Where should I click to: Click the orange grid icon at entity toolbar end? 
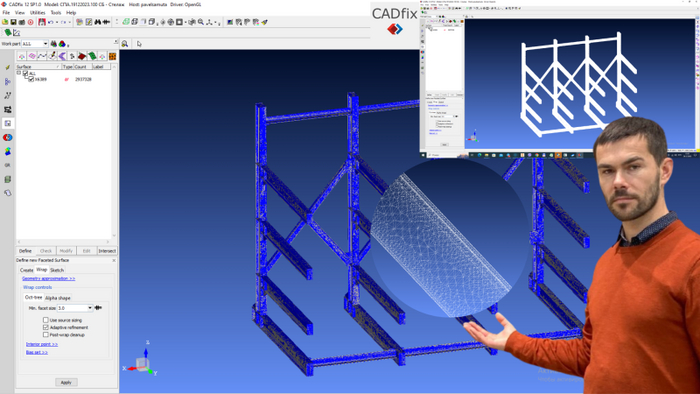(112, 56)
